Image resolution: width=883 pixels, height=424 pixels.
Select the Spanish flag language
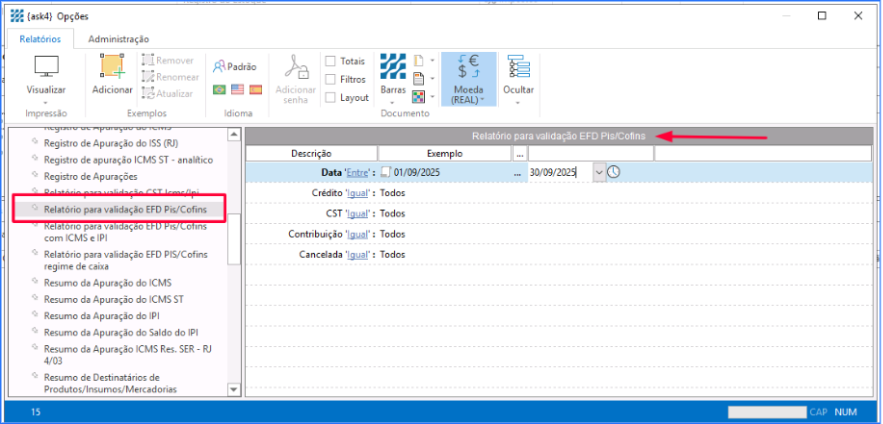coord(255,89)
